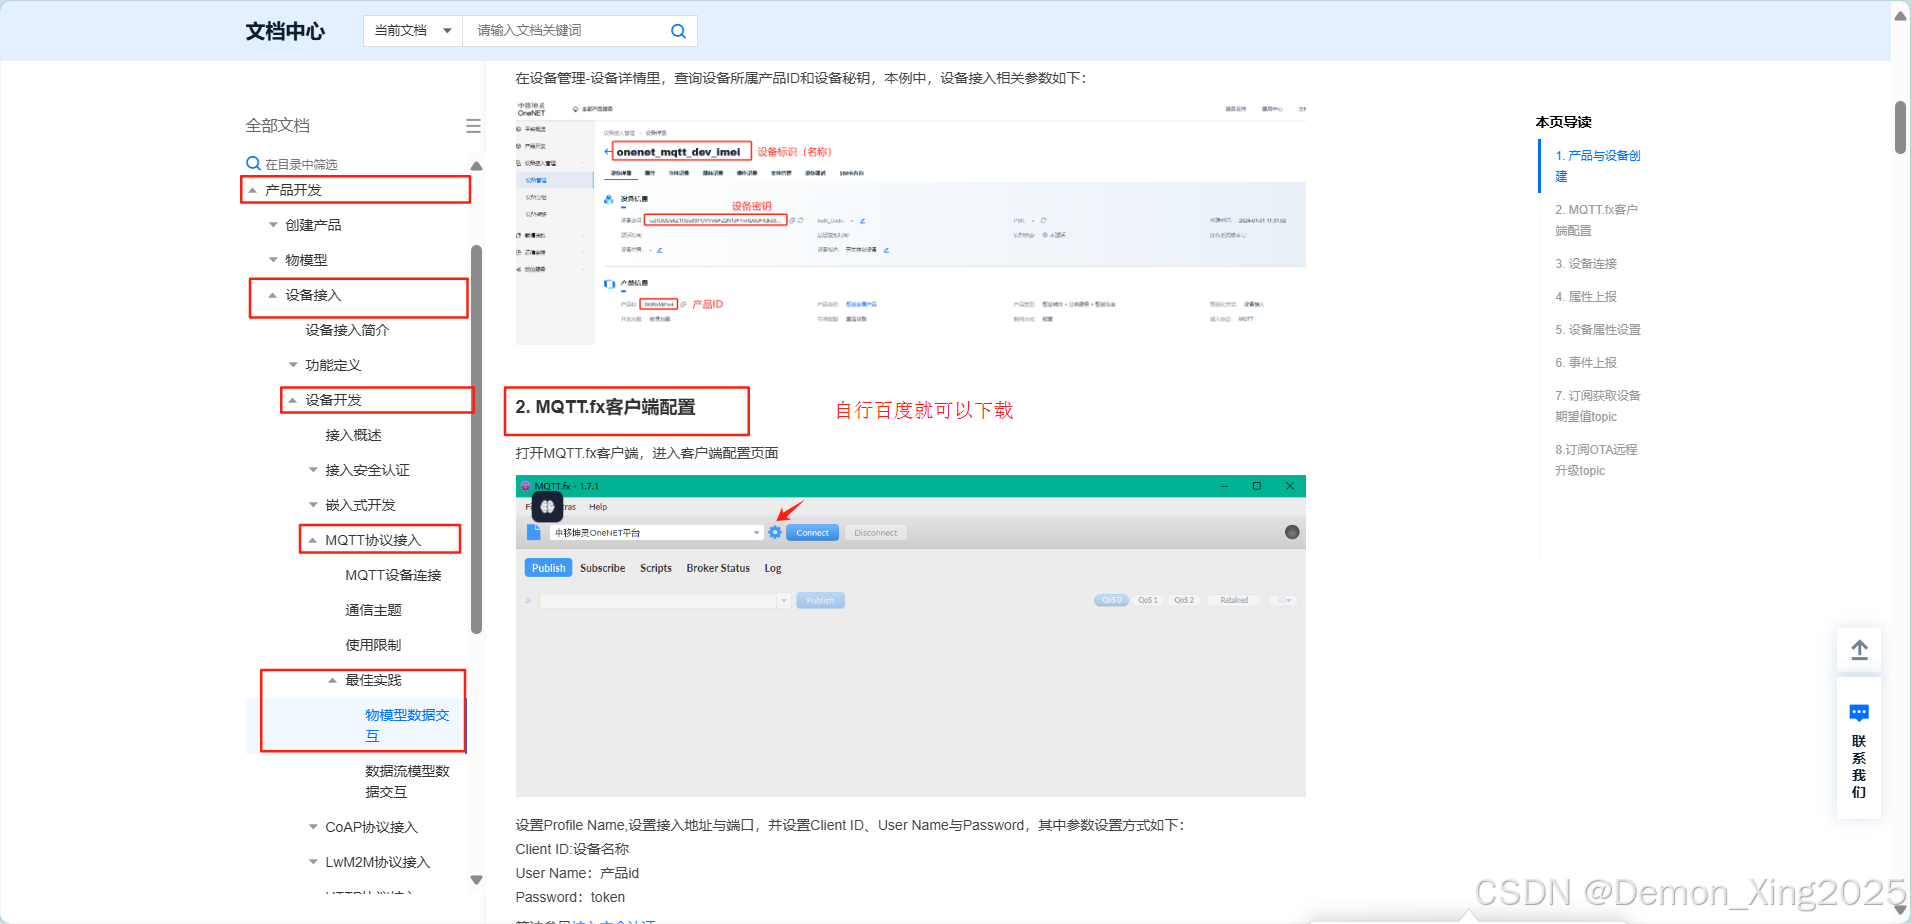The image size is (1911, 924).
Task: Expand the 创建产品 tree node
Action: coord(273,225)
